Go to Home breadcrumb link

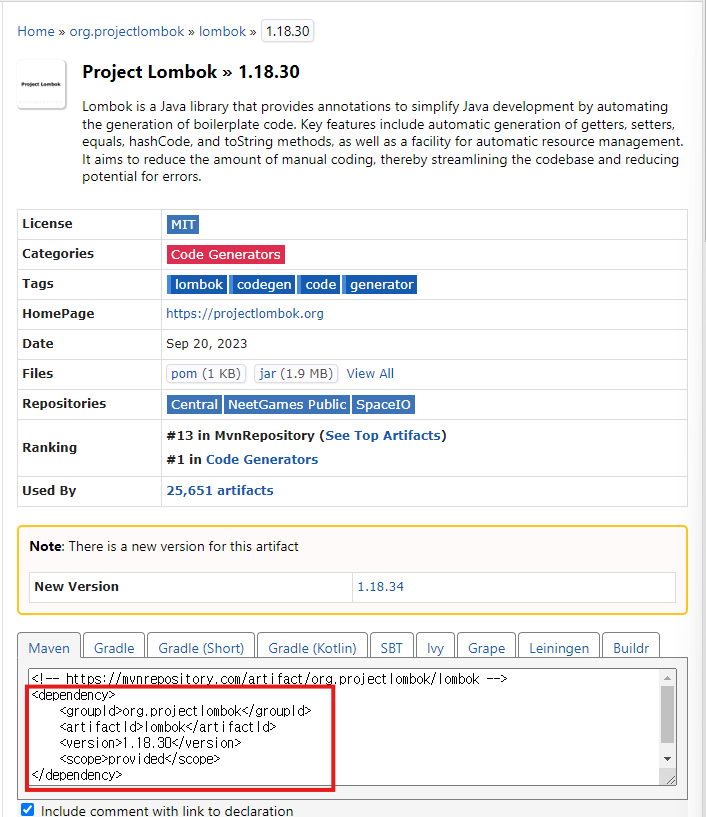coord(36,31)
